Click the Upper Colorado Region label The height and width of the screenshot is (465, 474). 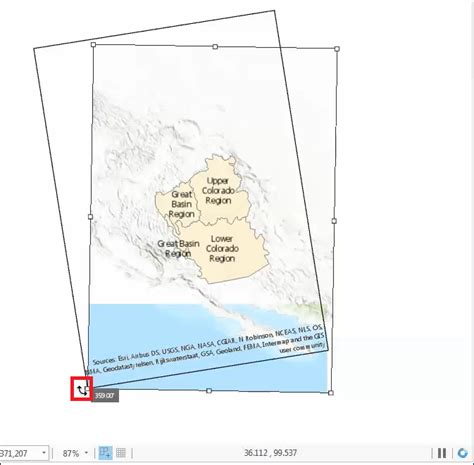click(218, 191)
